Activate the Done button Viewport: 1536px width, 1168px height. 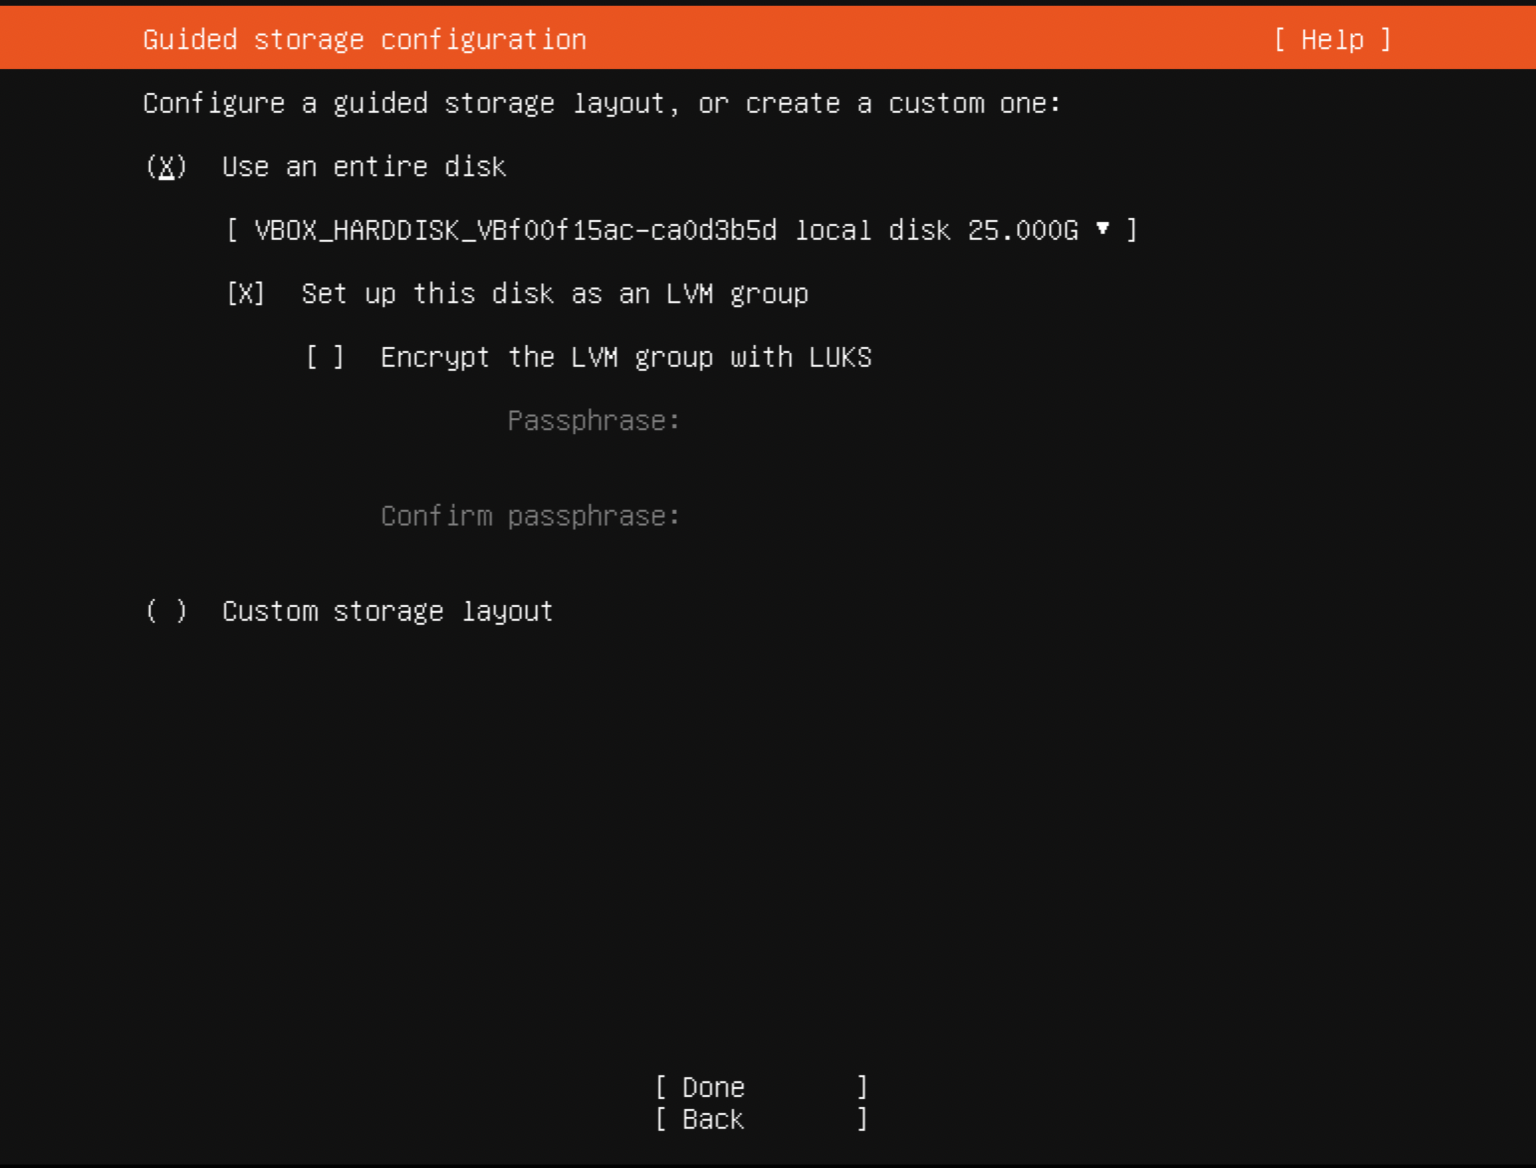point(762,1087)
